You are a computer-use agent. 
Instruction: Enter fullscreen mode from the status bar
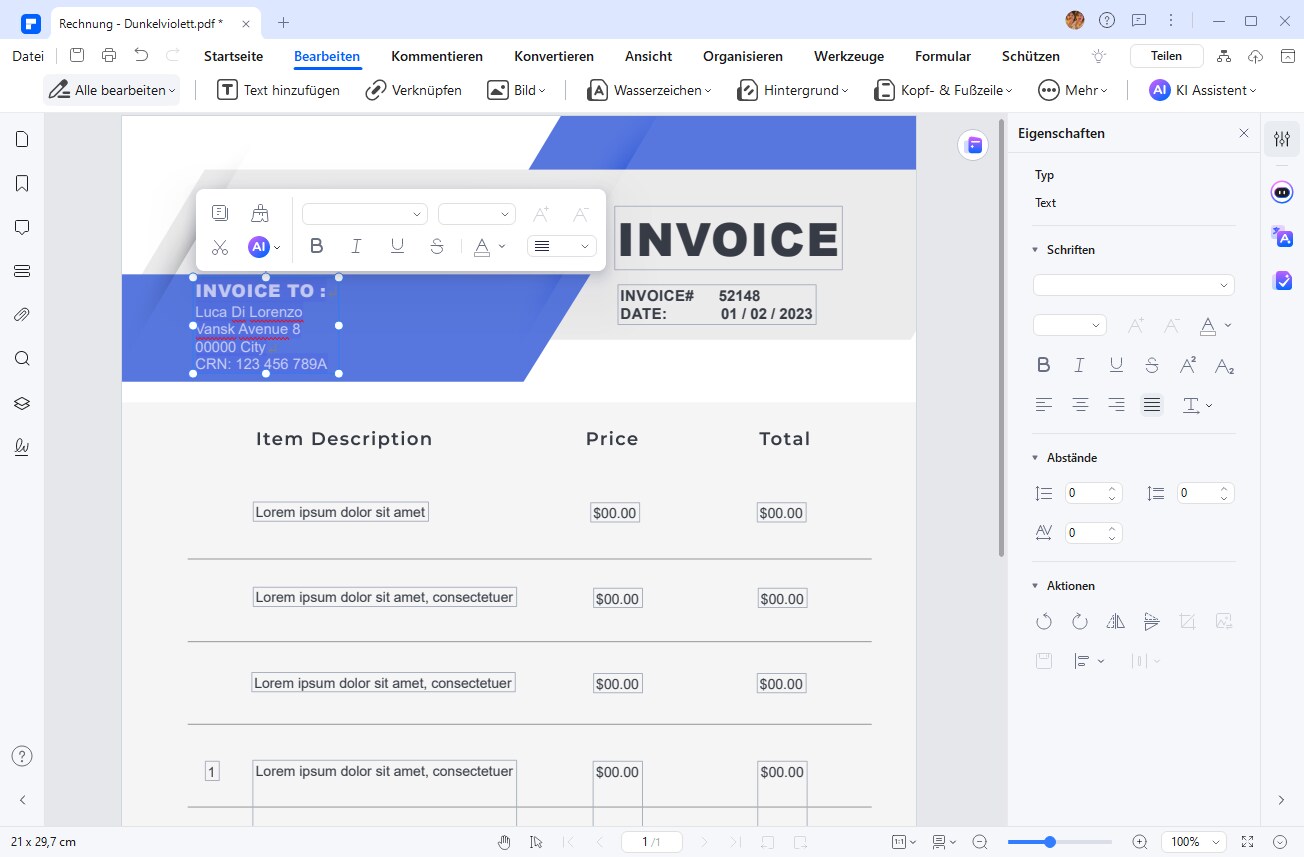pyautogui.click(x=1247, y=842)
